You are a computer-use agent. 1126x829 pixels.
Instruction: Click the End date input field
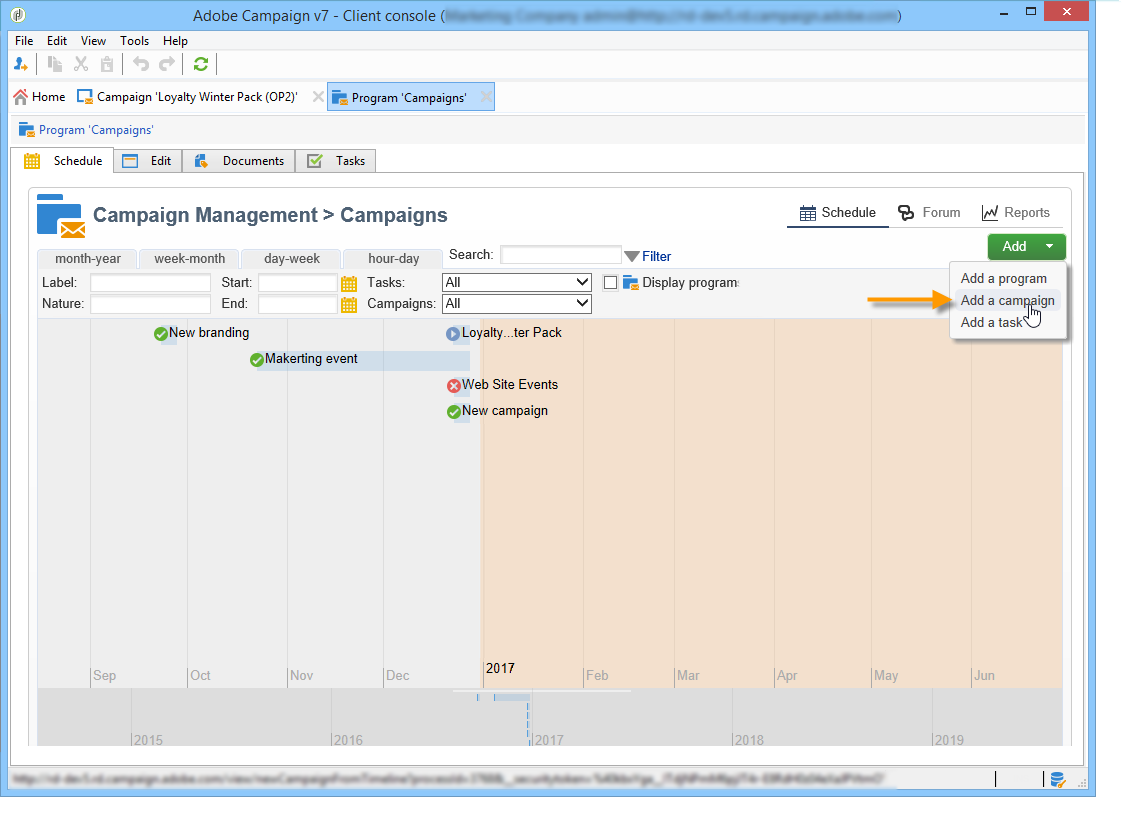click(297, 304)
